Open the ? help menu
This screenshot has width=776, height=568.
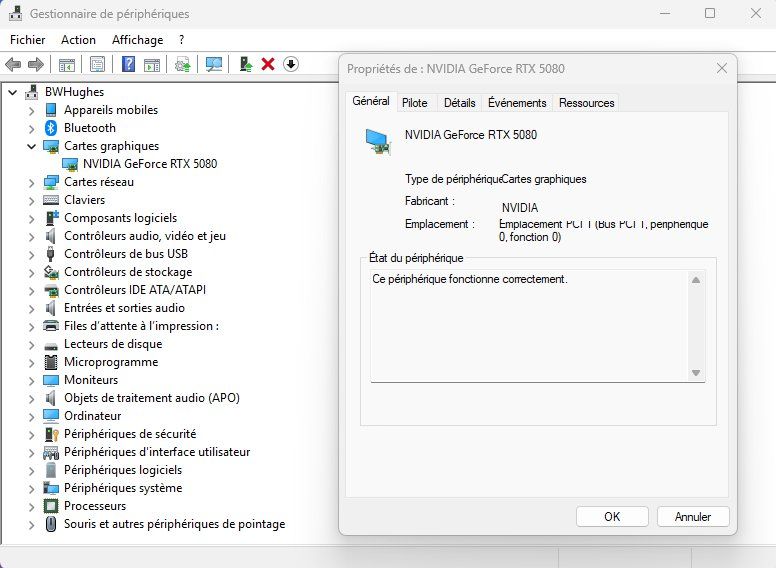tap(182, 40)
